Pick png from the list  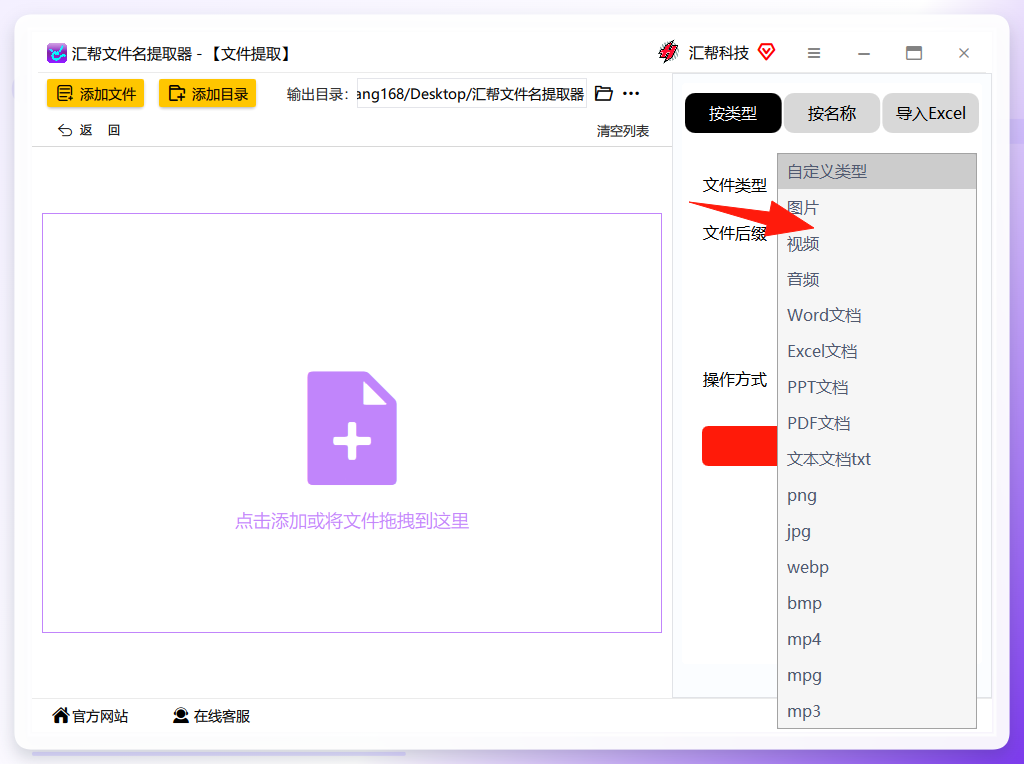[x=876, y=495]
